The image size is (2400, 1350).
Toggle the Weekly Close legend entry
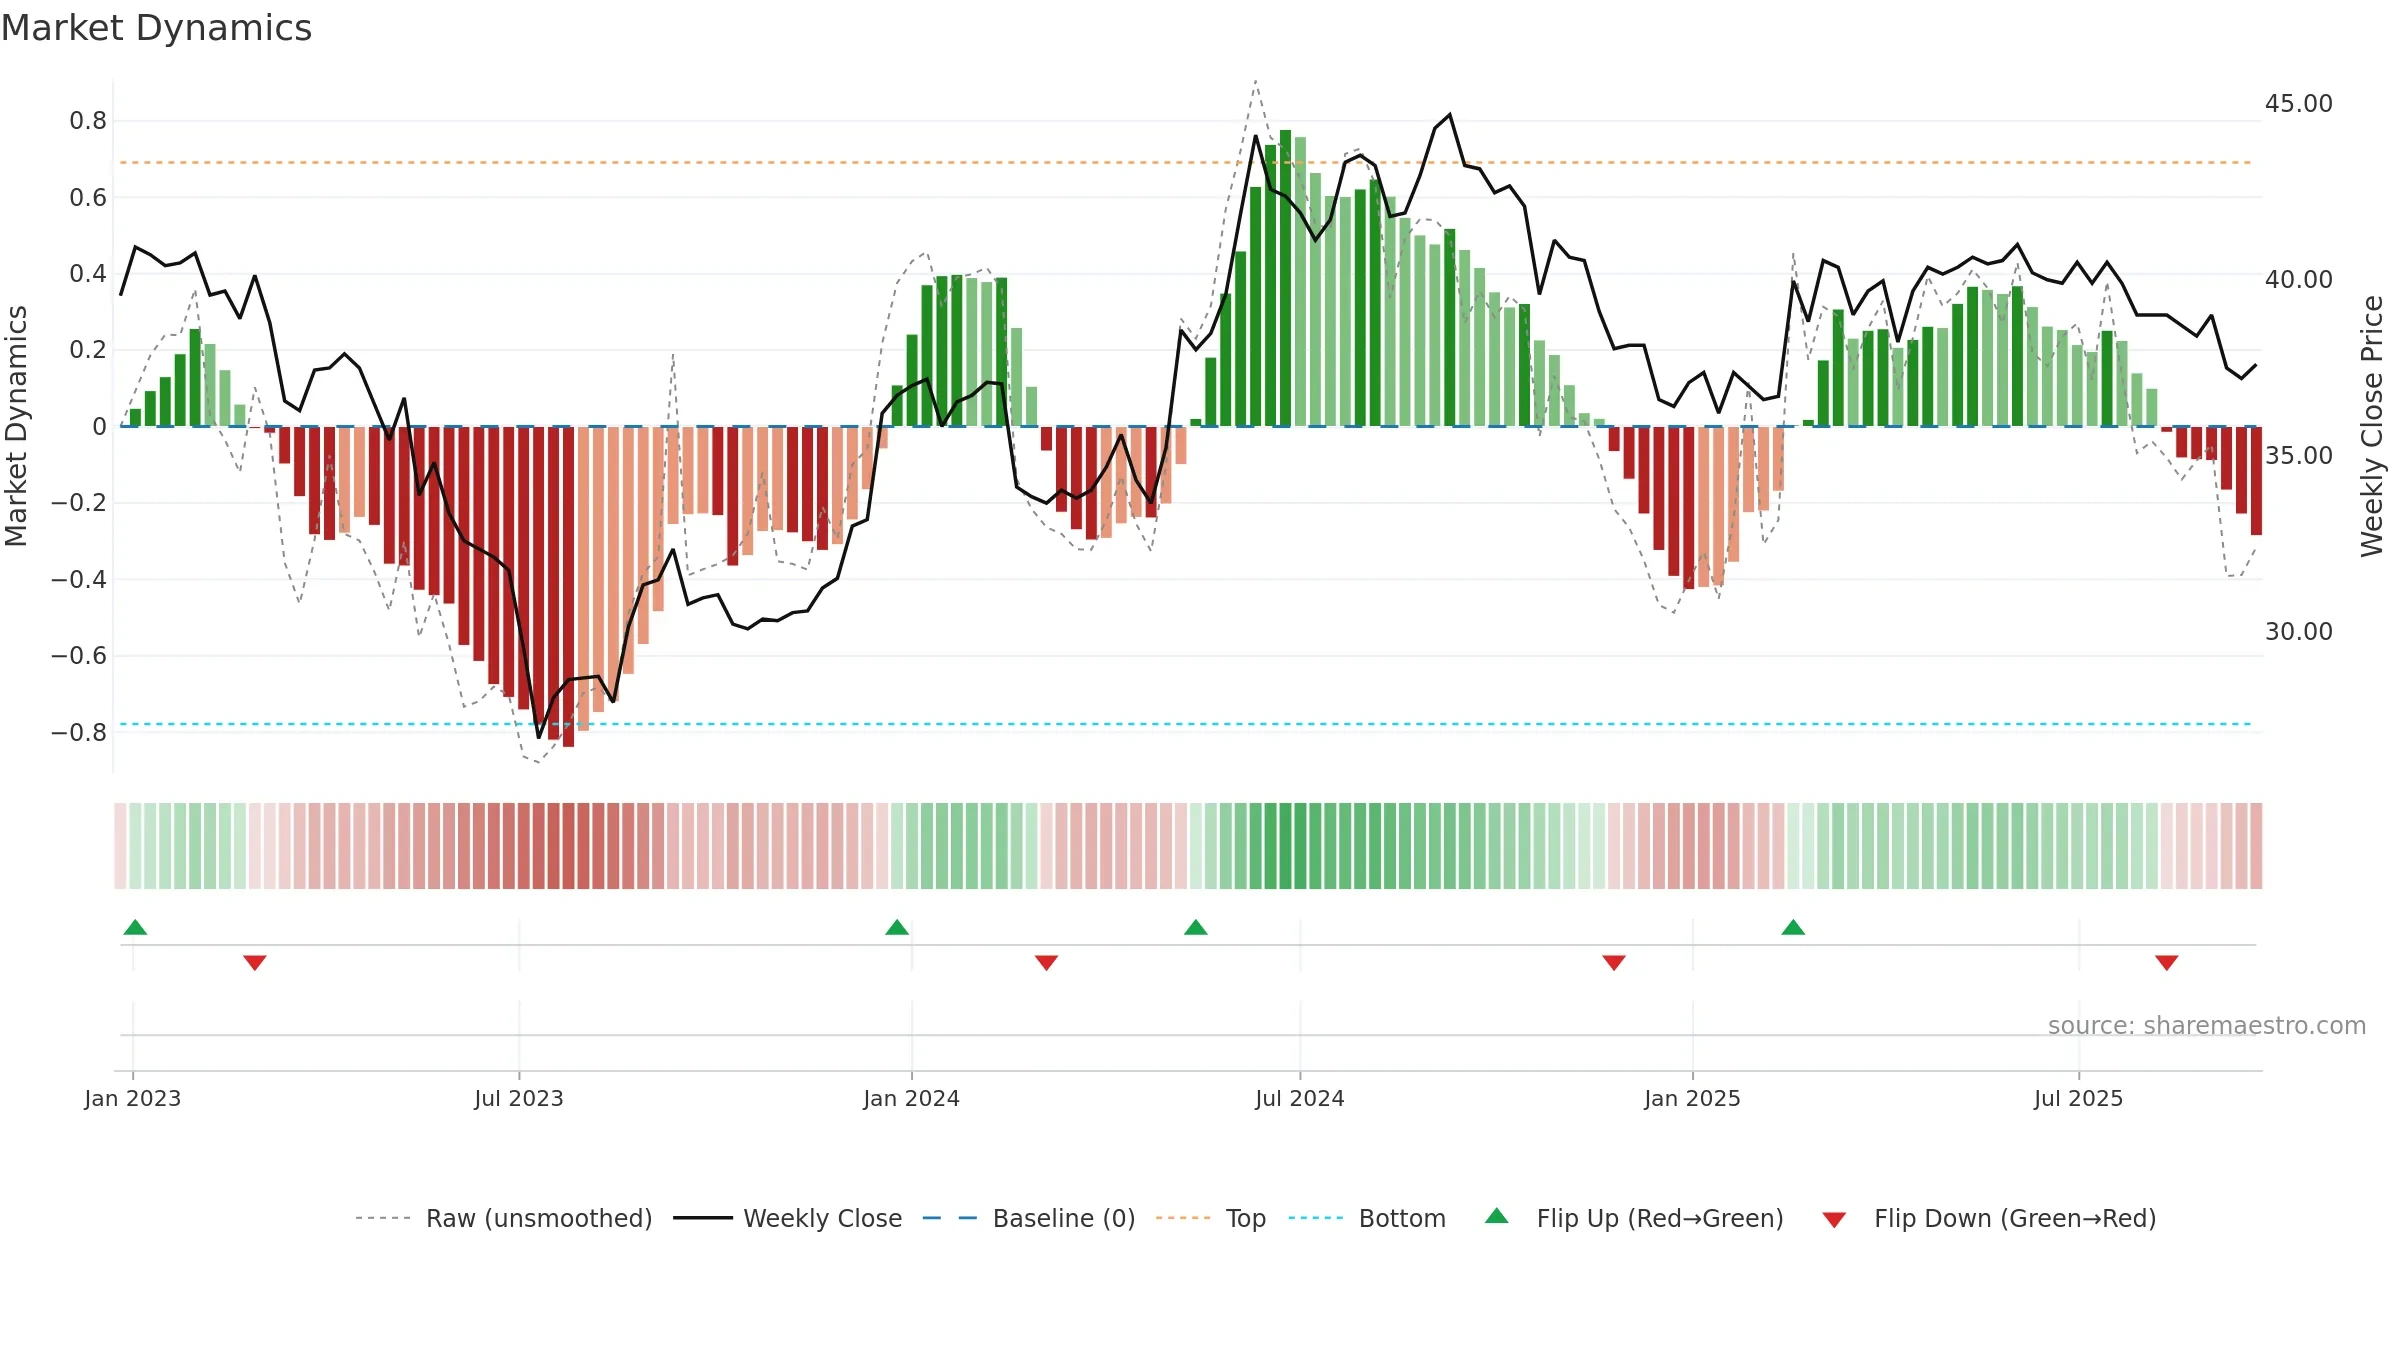tap(788, 1218)
